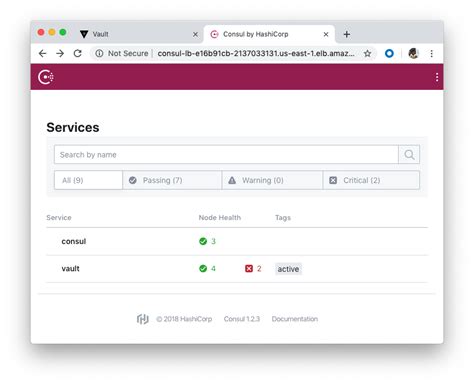
Task: Show All (9) services filter
Action: pyautogui.click(x=88, y=180)
